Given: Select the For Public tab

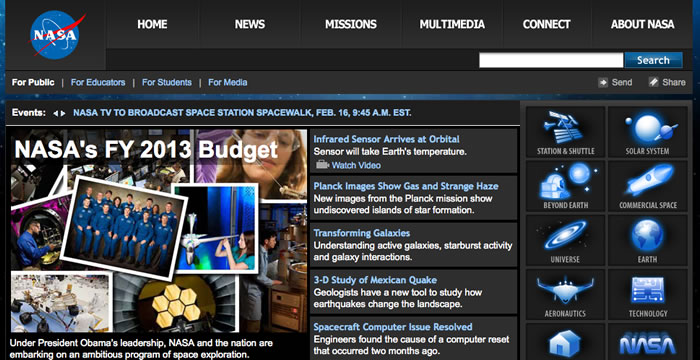Looking at the screenshot, I should coord(33,82).
